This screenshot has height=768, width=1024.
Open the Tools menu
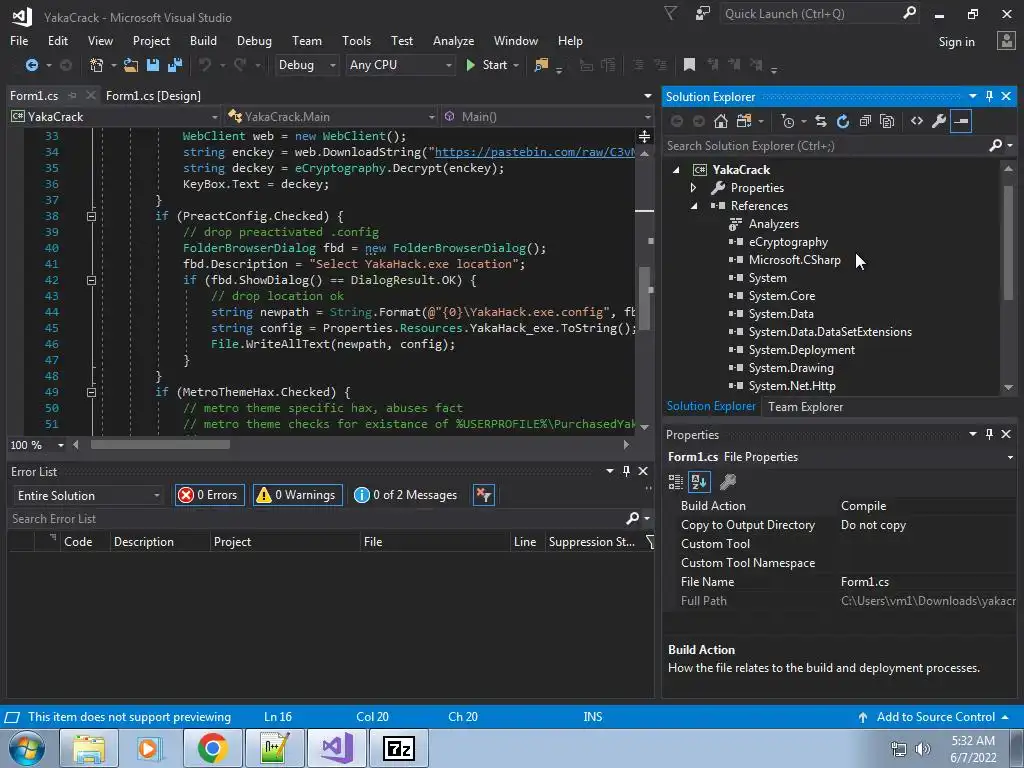pyautogui.click(x=357, y=40)
